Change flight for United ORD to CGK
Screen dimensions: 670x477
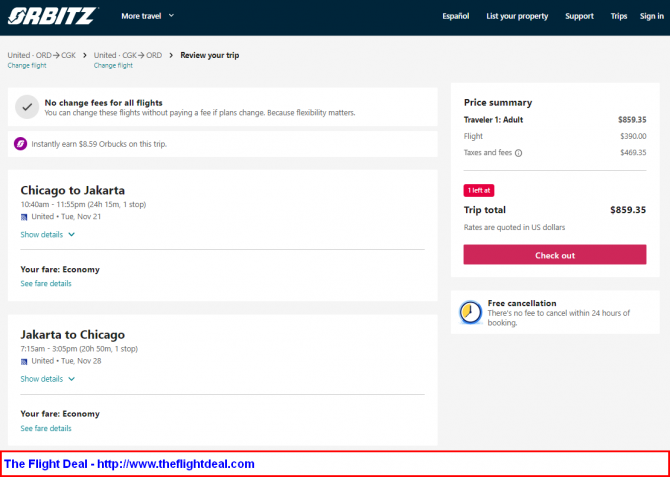click(x=27, y=65)
